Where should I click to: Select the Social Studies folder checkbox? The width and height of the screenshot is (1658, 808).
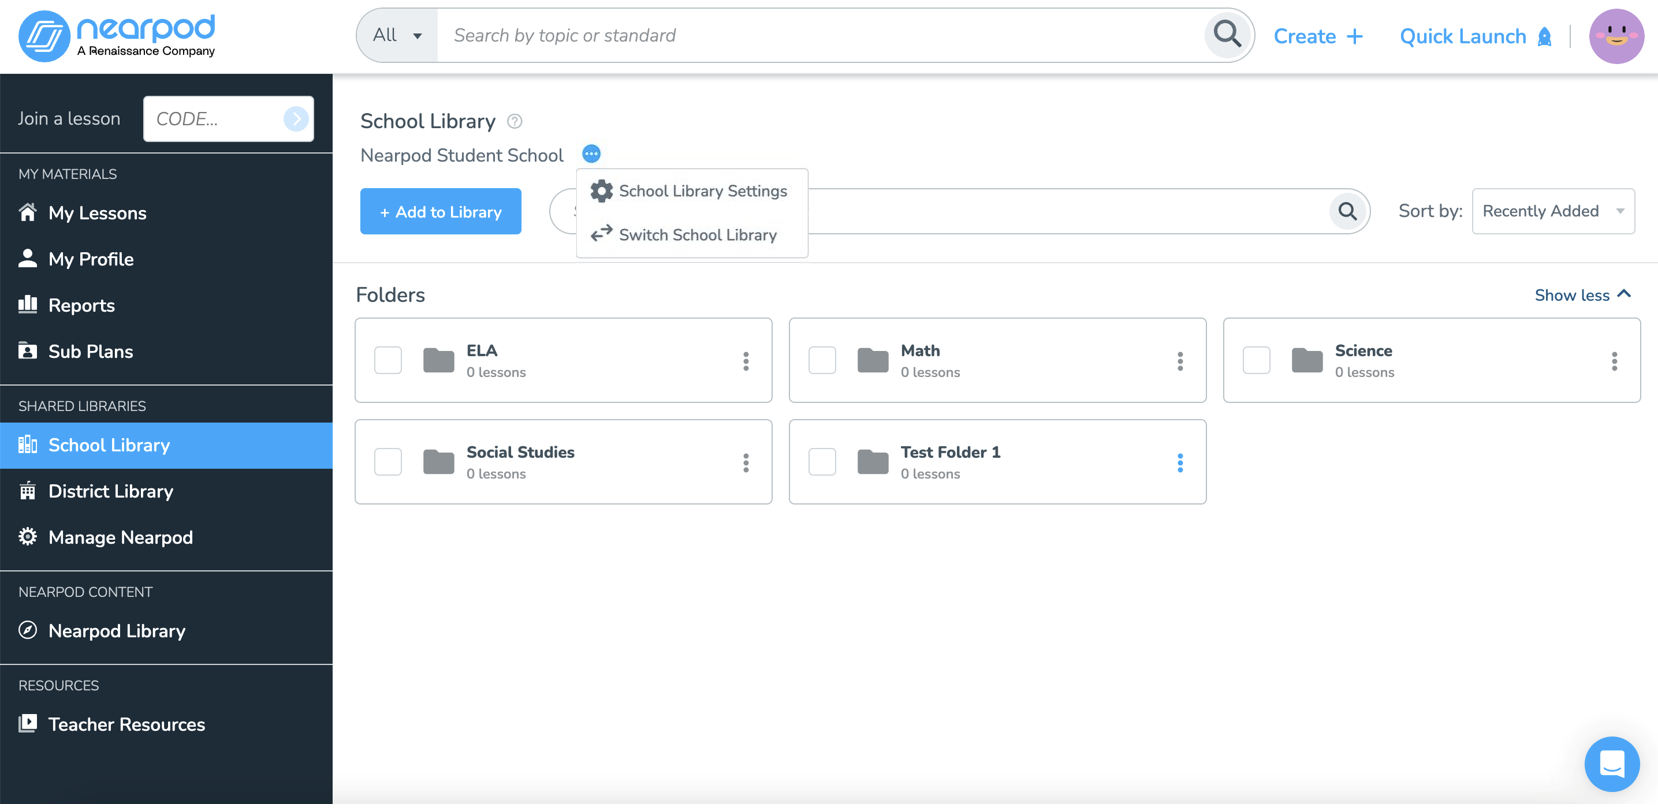388,462
